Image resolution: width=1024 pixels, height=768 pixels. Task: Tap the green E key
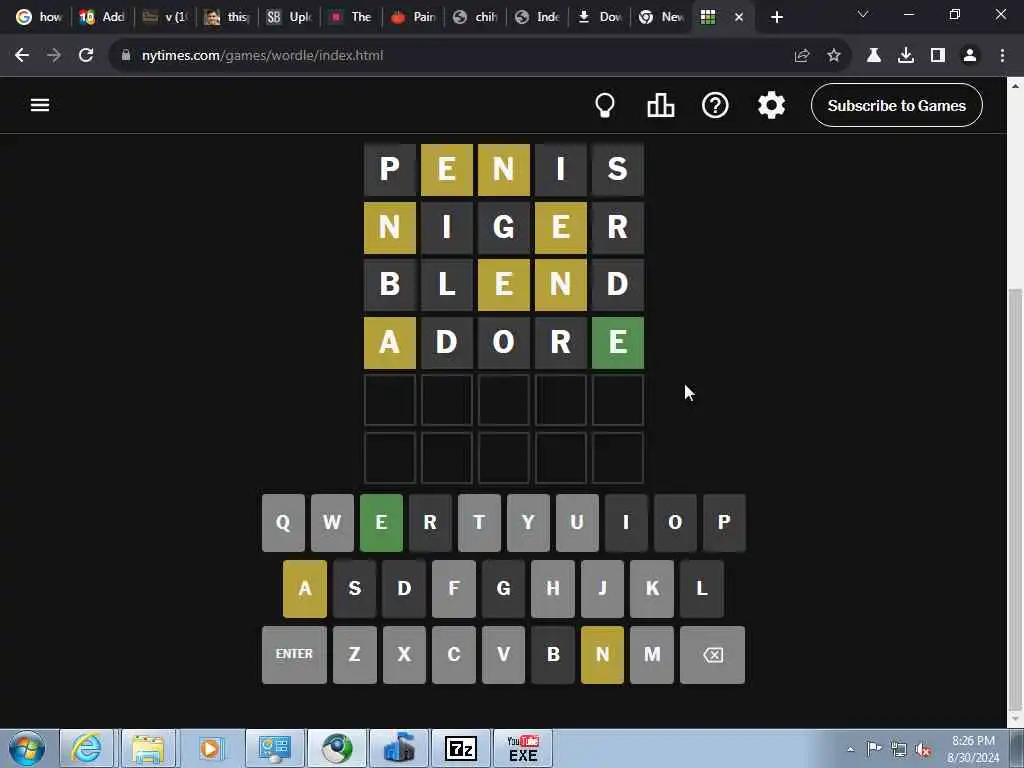pos(381,522)
